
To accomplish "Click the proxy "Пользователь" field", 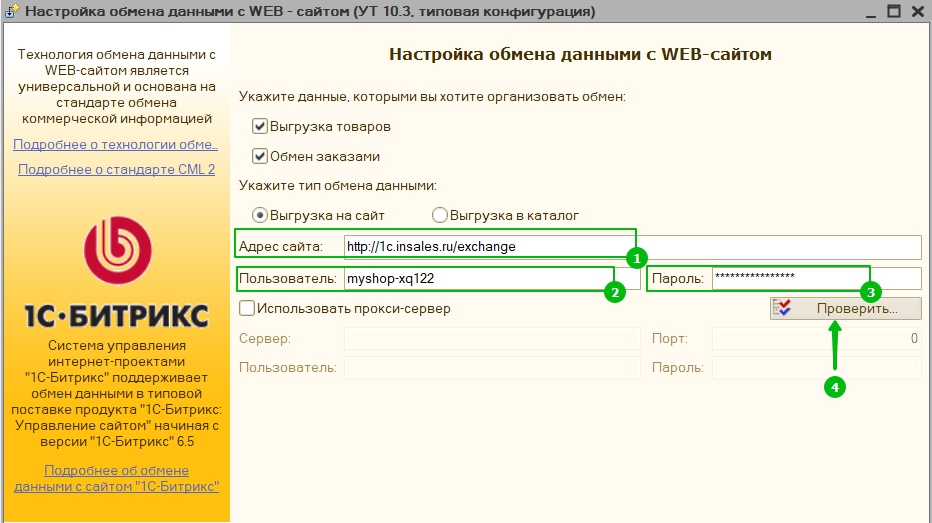I will (492, 368).
